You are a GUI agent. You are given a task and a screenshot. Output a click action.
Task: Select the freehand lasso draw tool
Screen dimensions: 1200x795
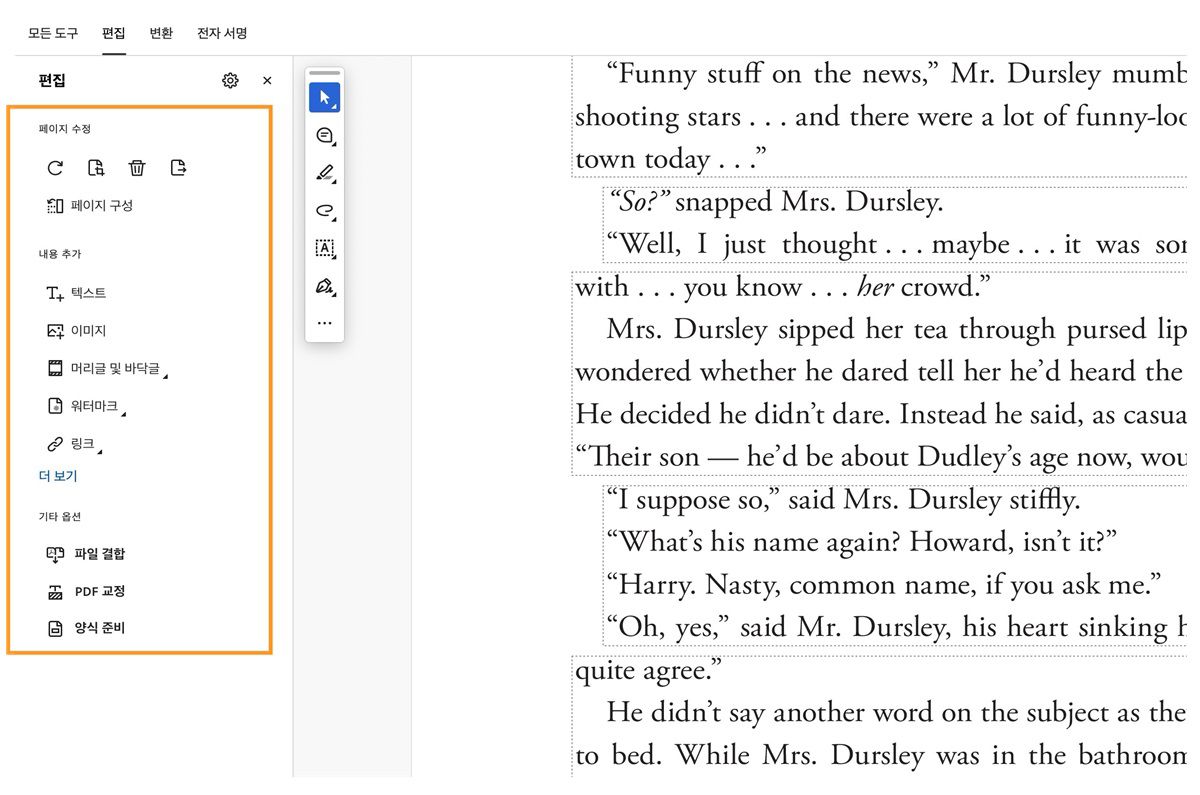[324, 211]
